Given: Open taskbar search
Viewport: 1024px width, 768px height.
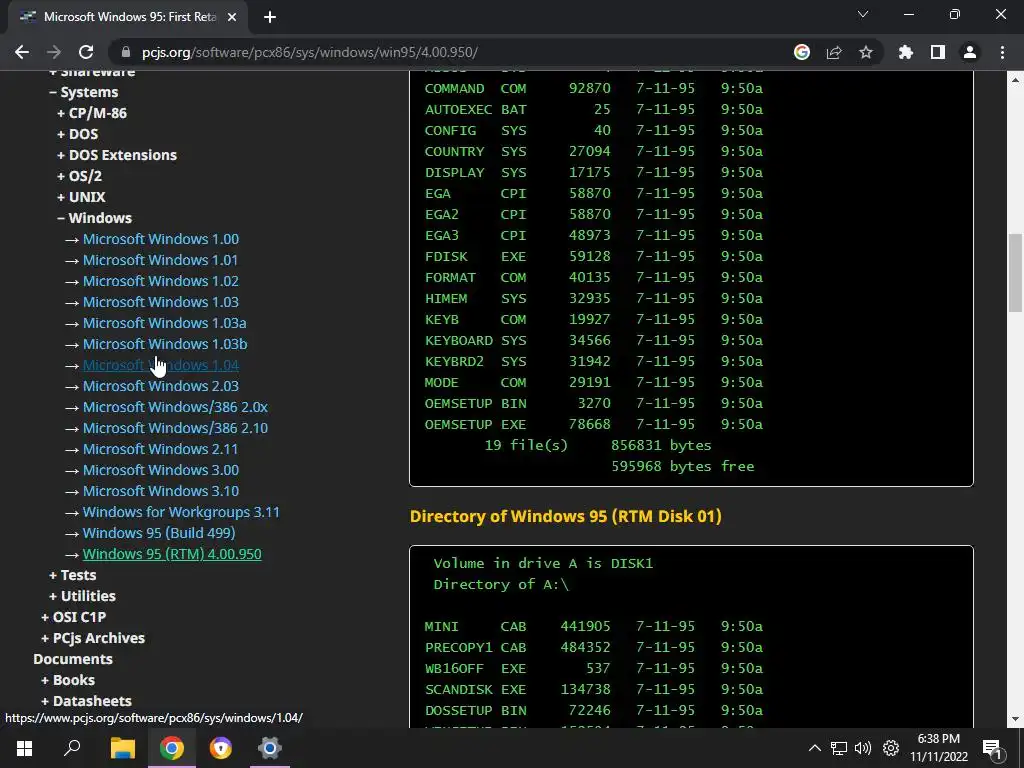Looking at the screenshot, I should 72,748.
